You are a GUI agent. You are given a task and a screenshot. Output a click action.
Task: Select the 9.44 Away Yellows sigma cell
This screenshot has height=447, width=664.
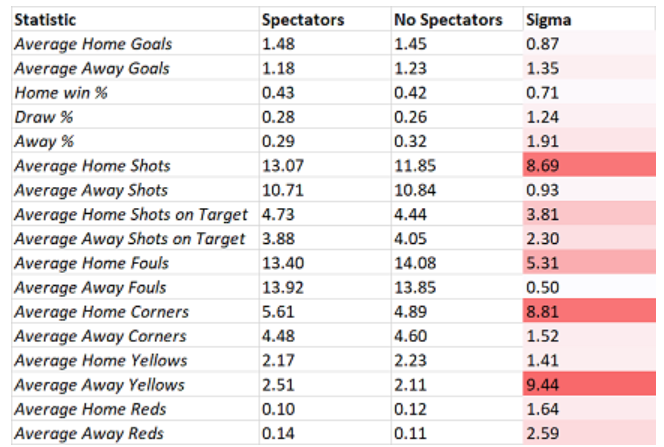[x=589, y=384]
